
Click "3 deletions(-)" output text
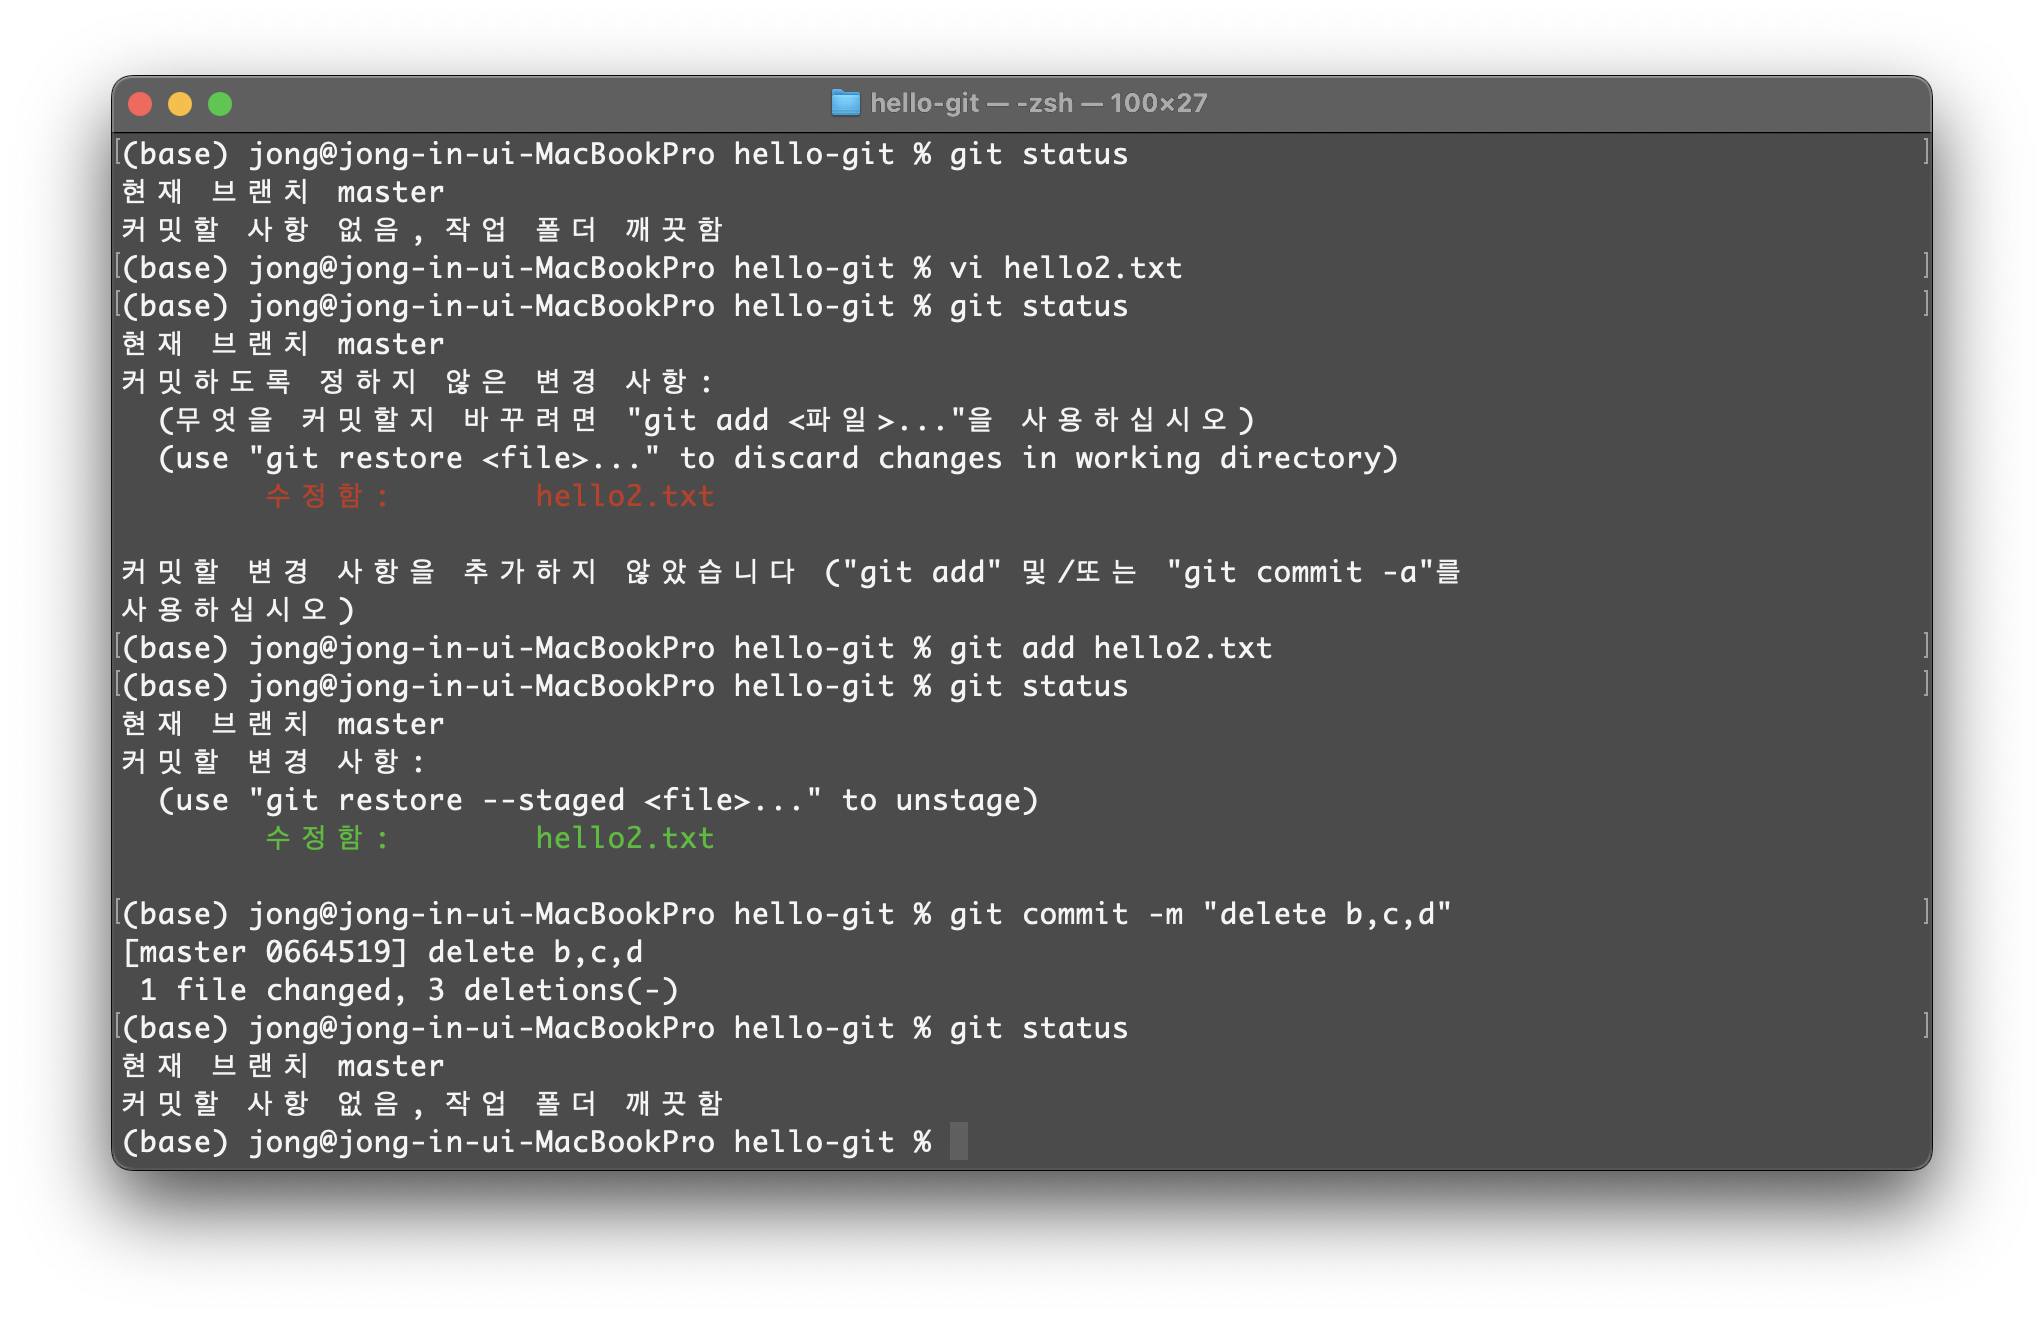[x=553, y=990]
